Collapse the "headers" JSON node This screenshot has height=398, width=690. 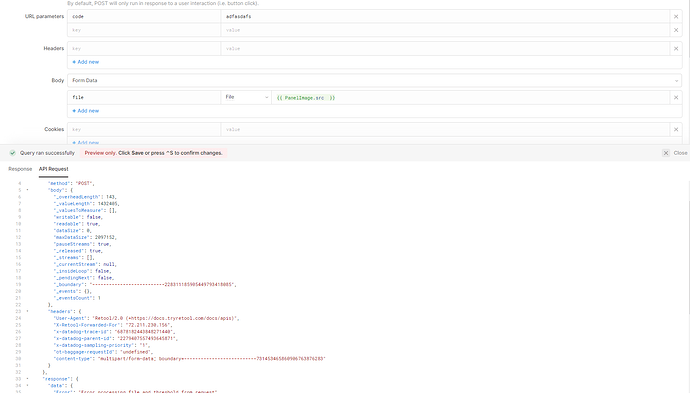click(27, 311)
